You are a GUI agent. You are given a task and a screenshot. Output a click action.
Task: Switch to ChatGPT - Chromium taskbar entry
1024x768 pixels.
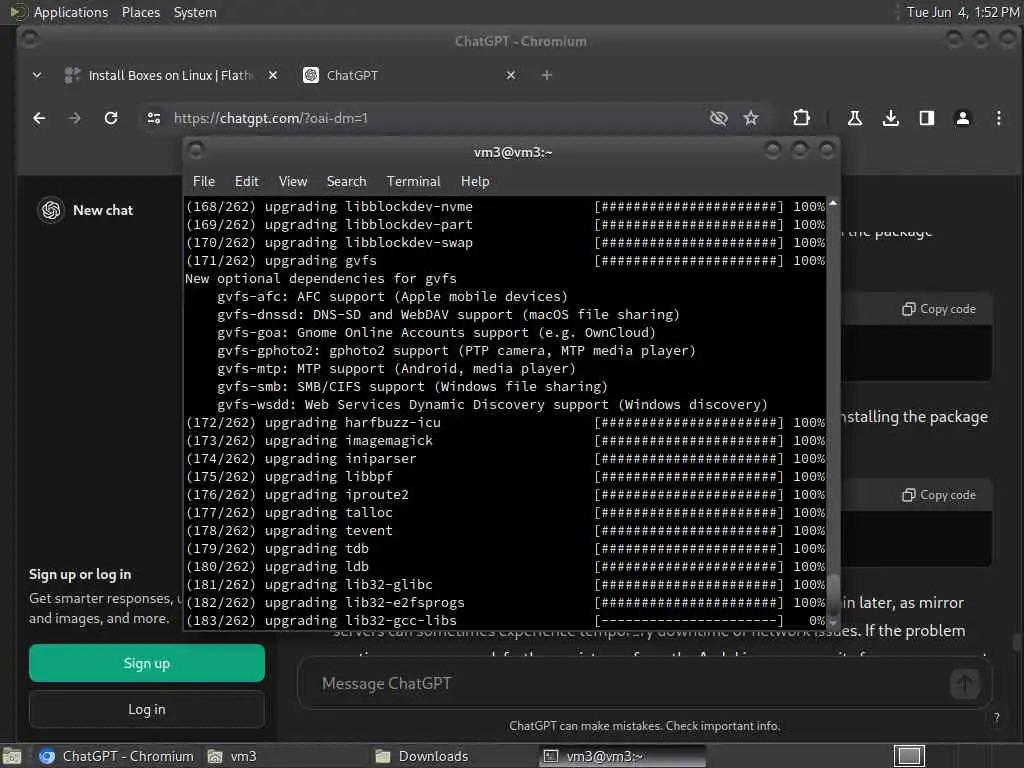point(118,756)
